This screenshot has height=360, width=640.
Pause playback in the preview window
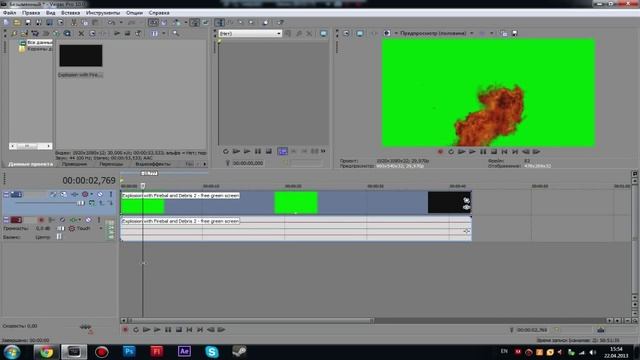coord(483,152)
